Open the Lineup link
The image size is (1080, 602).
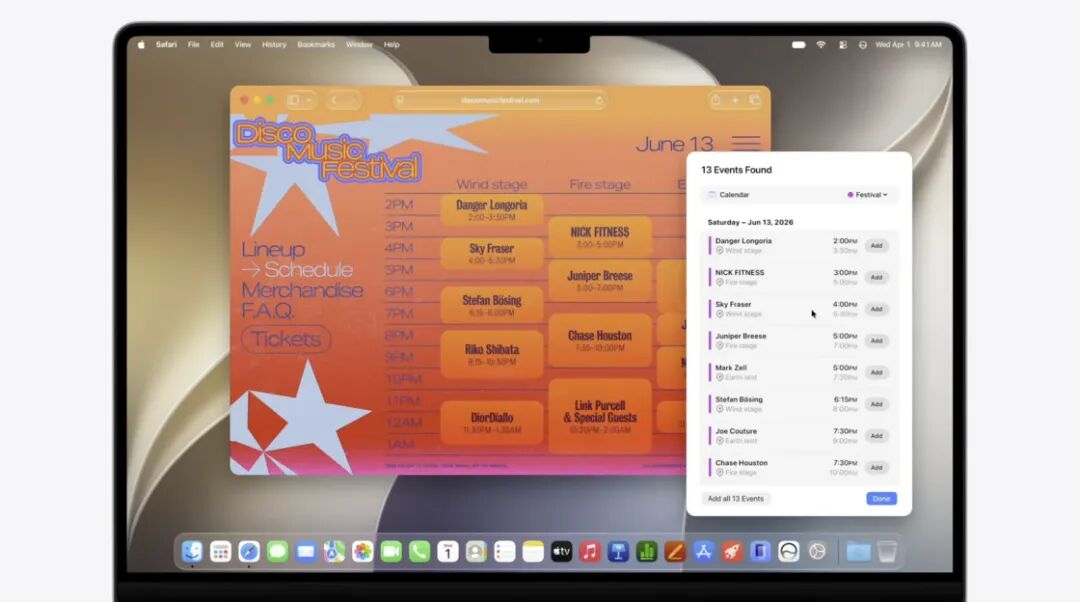click(273, 249)
